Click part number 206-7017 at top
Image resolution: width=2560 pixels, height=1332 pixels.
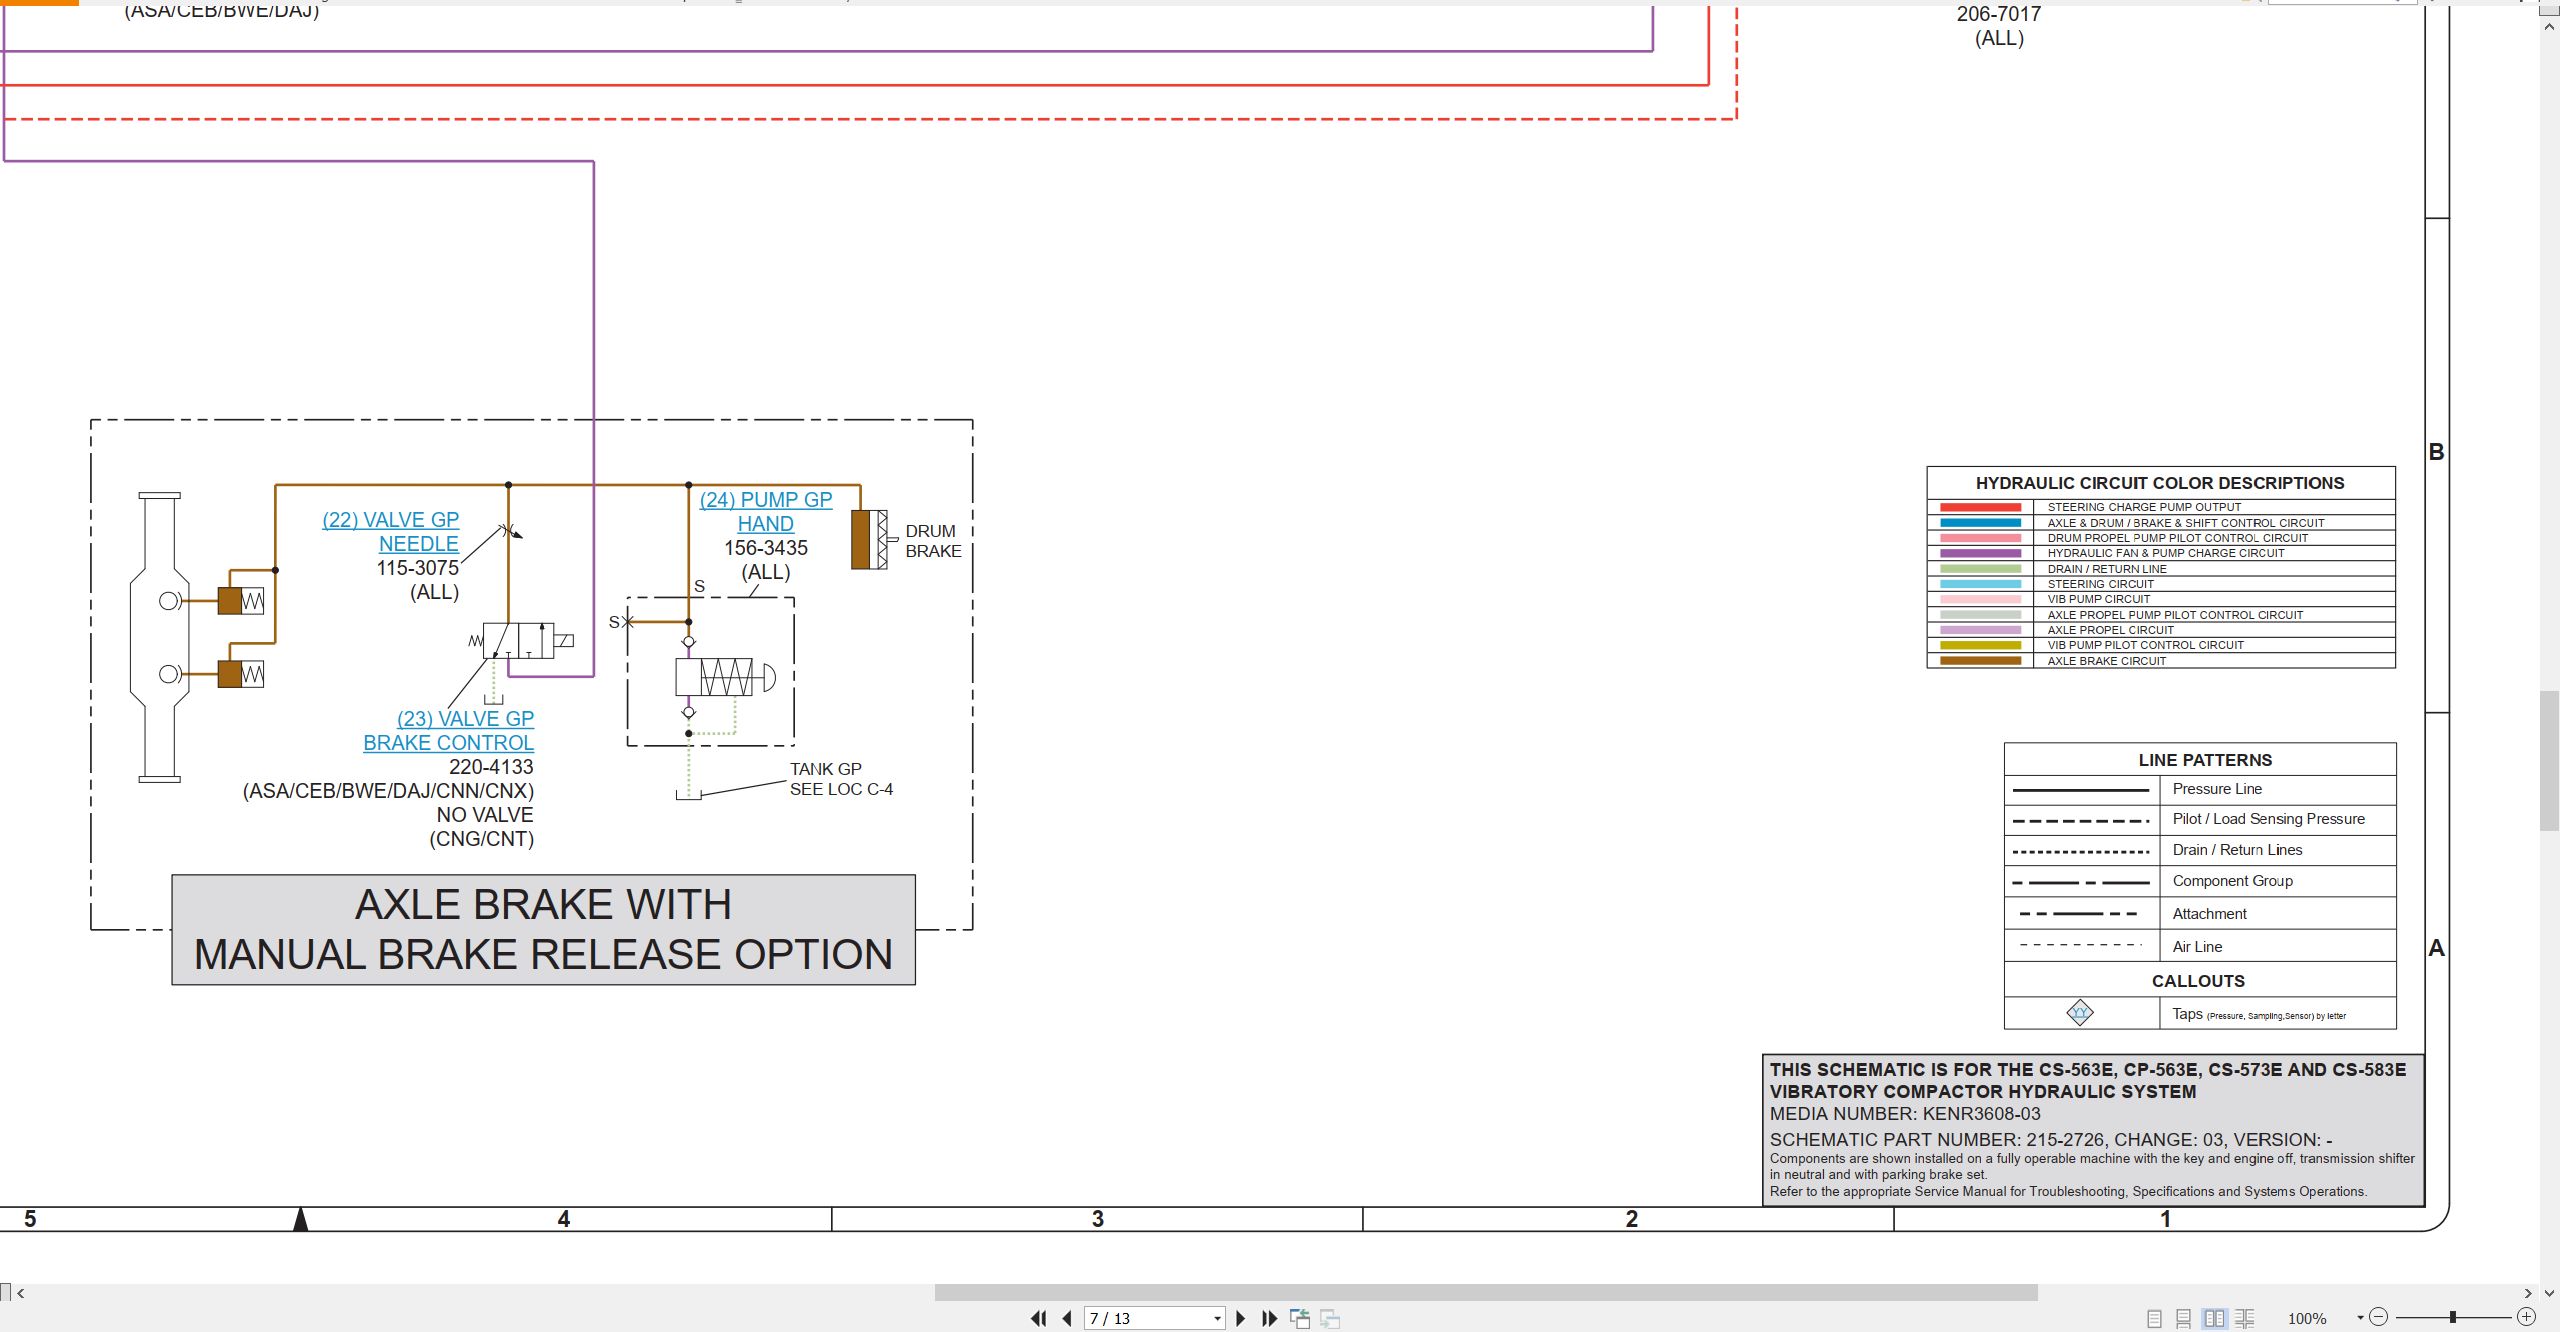1998,14
